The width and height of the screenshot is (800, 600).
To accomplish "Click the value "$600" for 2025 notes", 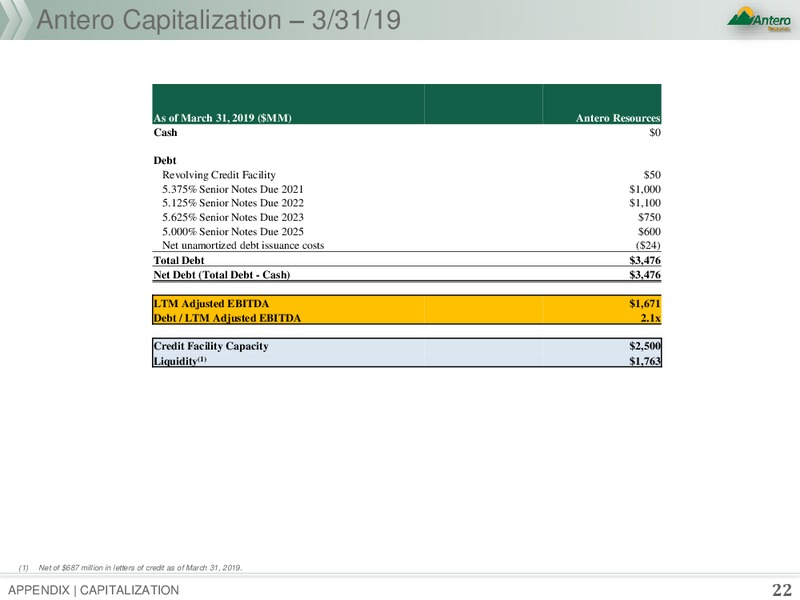I will pos(649,232).
